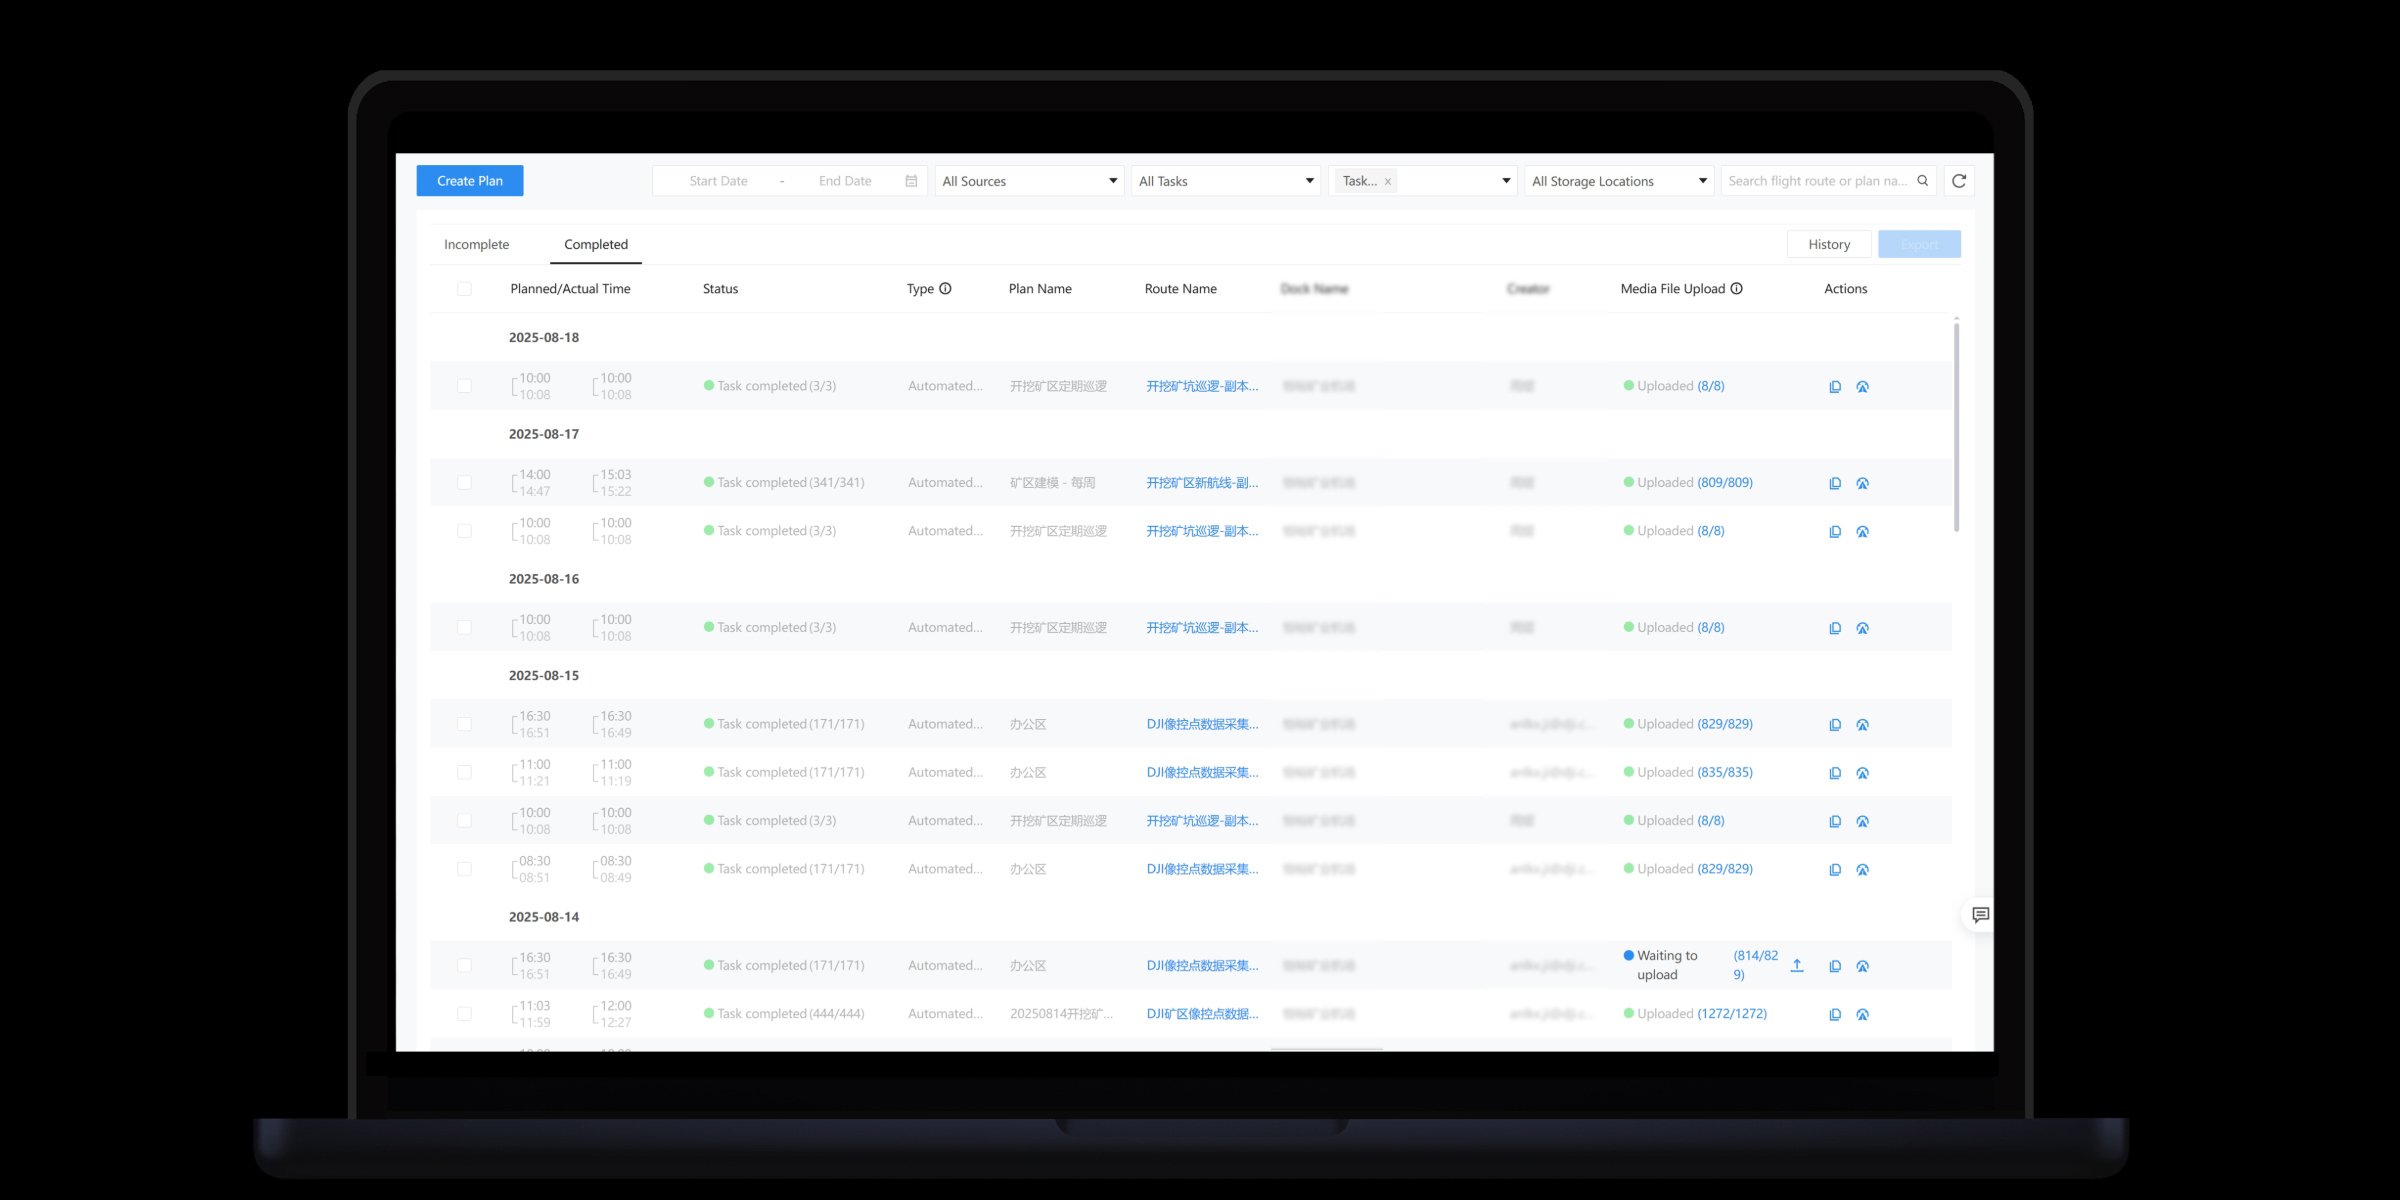
Task: Open the History button
Action: [1828, 245]
